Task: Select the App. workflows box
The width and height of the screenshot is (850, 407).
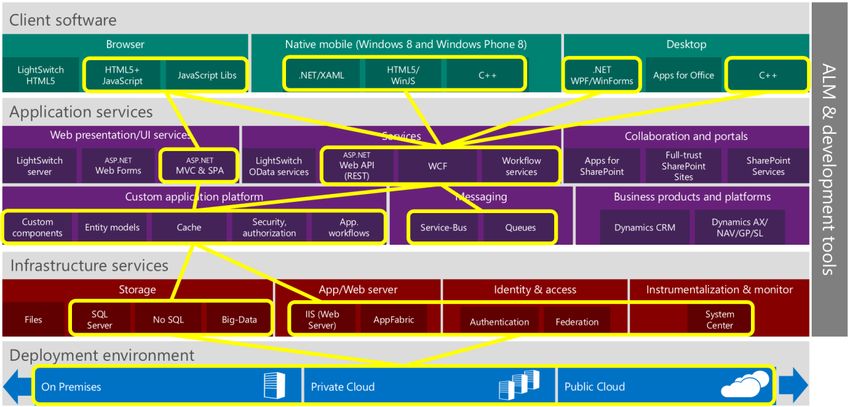Action: 347,228
